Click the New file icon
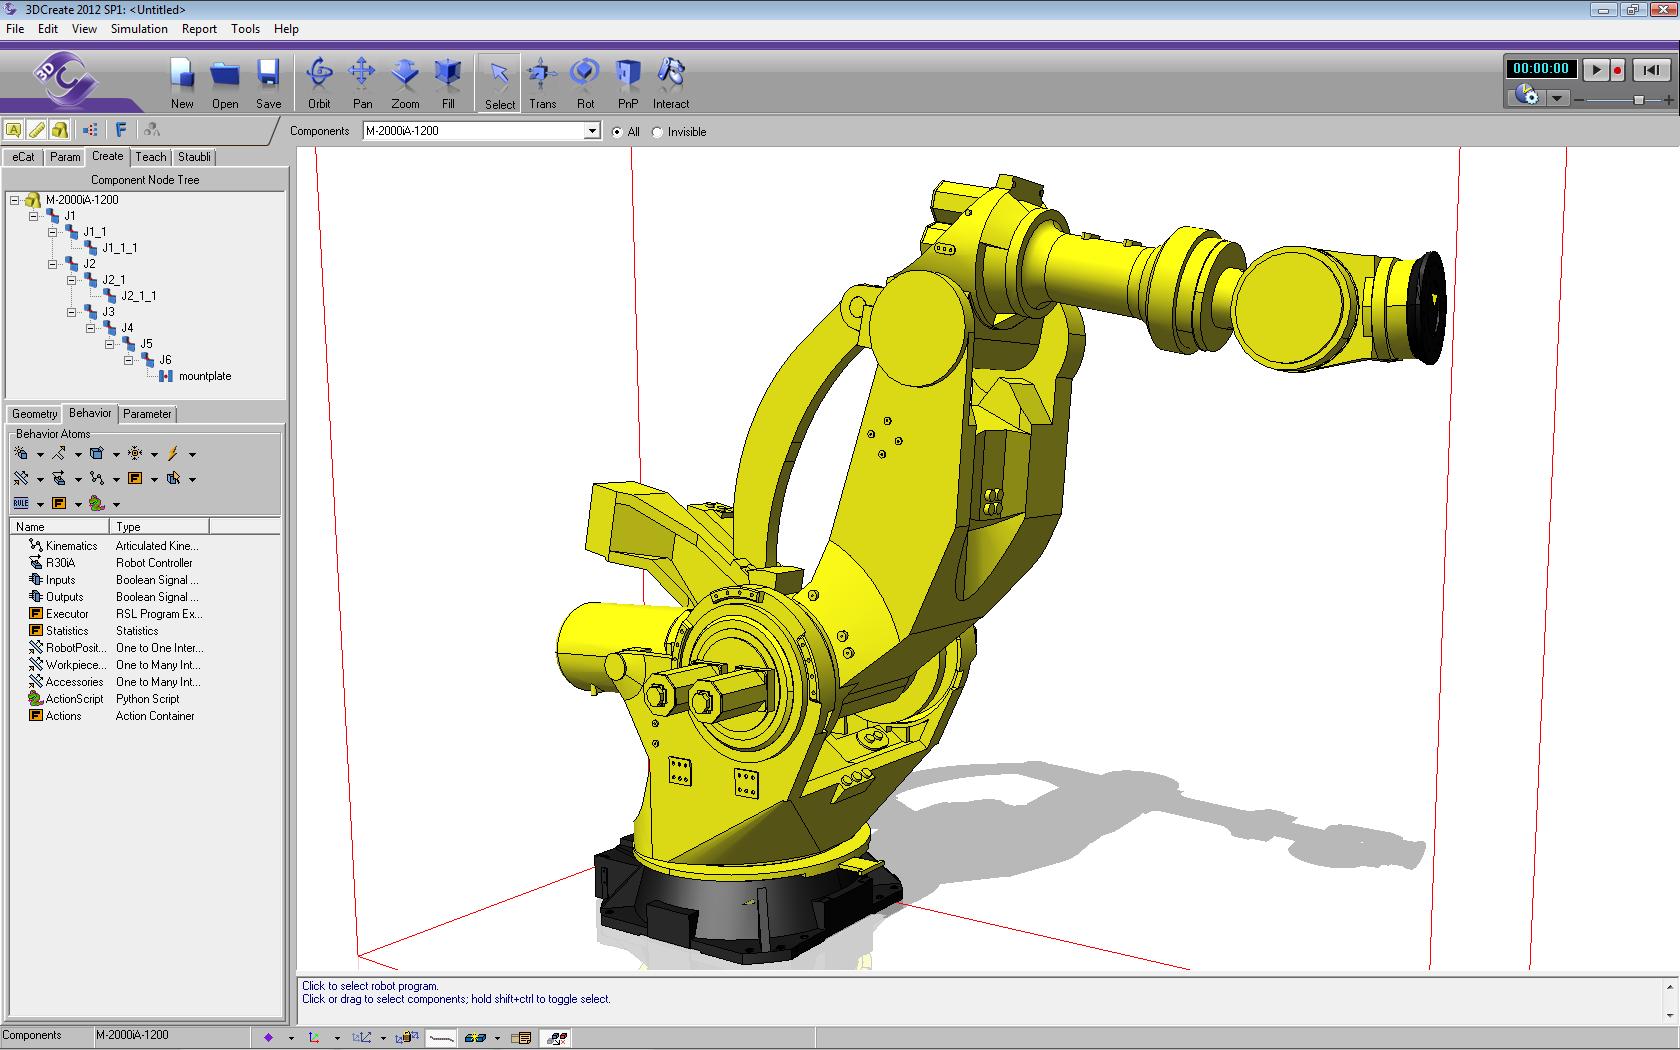Viewport: 1680px width, 1050px height. tap(182, 82)
